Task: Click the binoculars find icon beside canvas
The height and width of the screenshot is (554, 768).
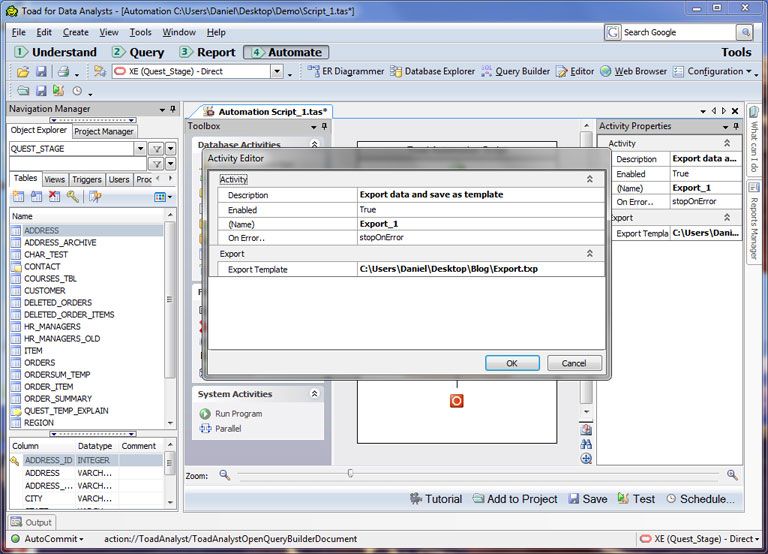Action: [x=586, y=444]
